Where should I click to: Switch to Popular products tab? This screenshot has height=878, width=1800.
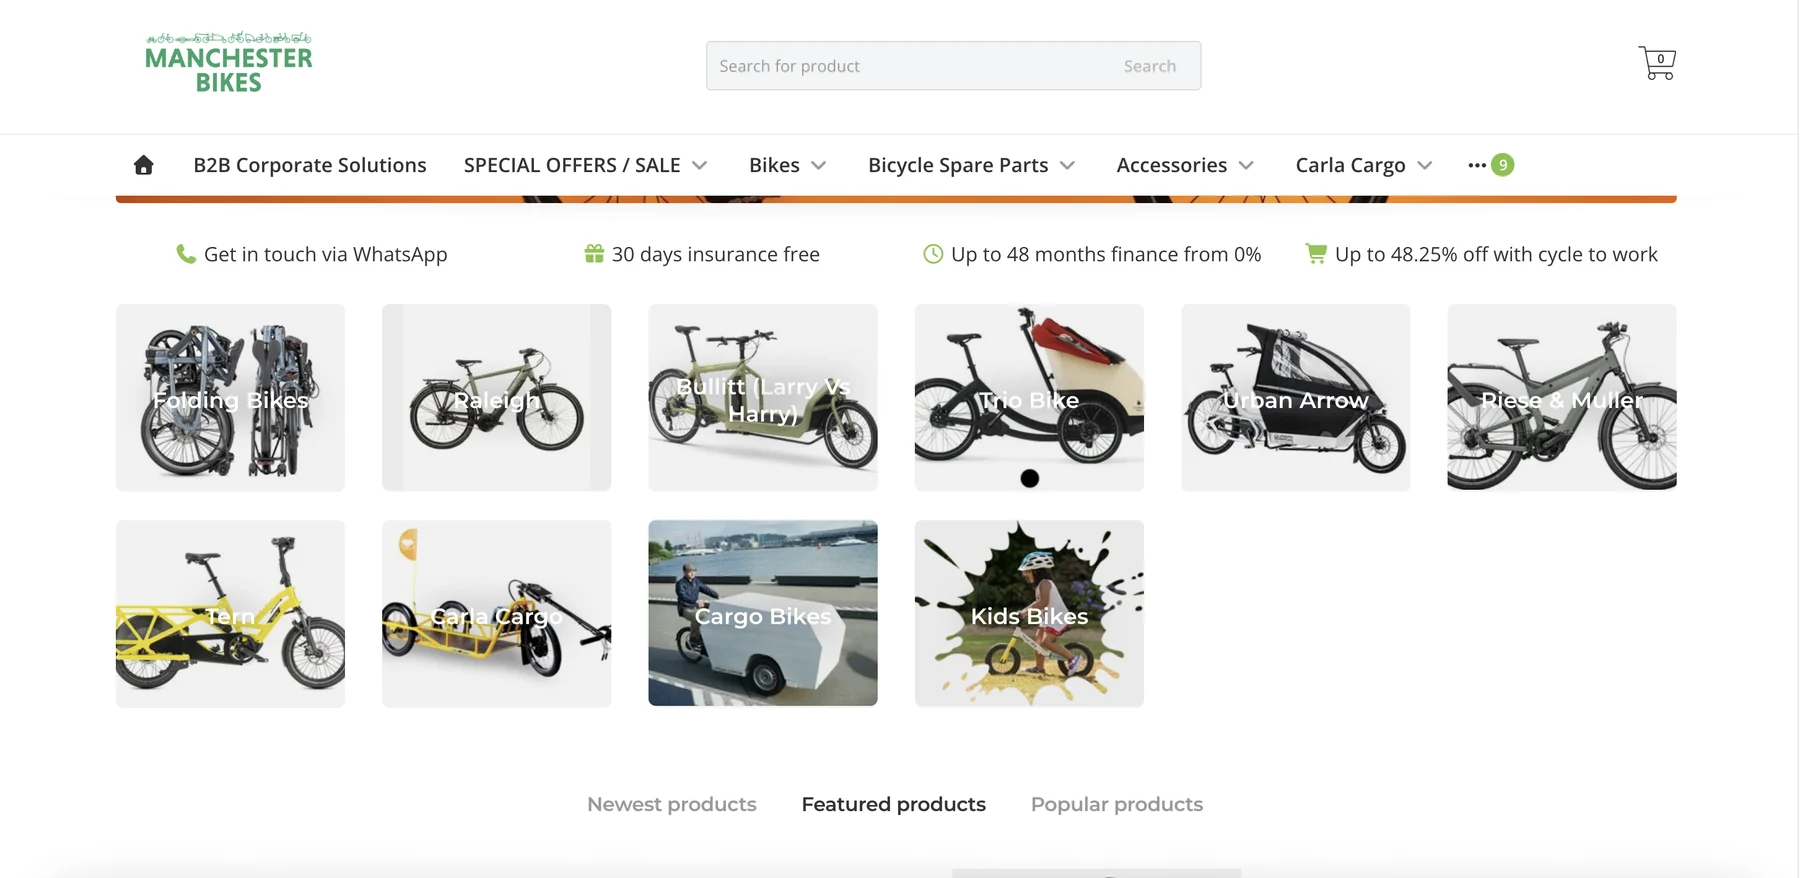point(1117,804)
